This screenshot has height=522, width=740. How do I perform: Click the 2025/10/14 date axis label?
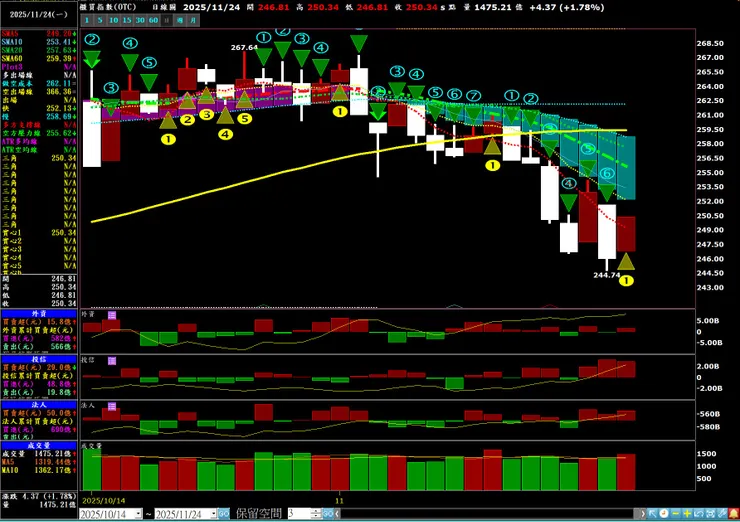104,501
